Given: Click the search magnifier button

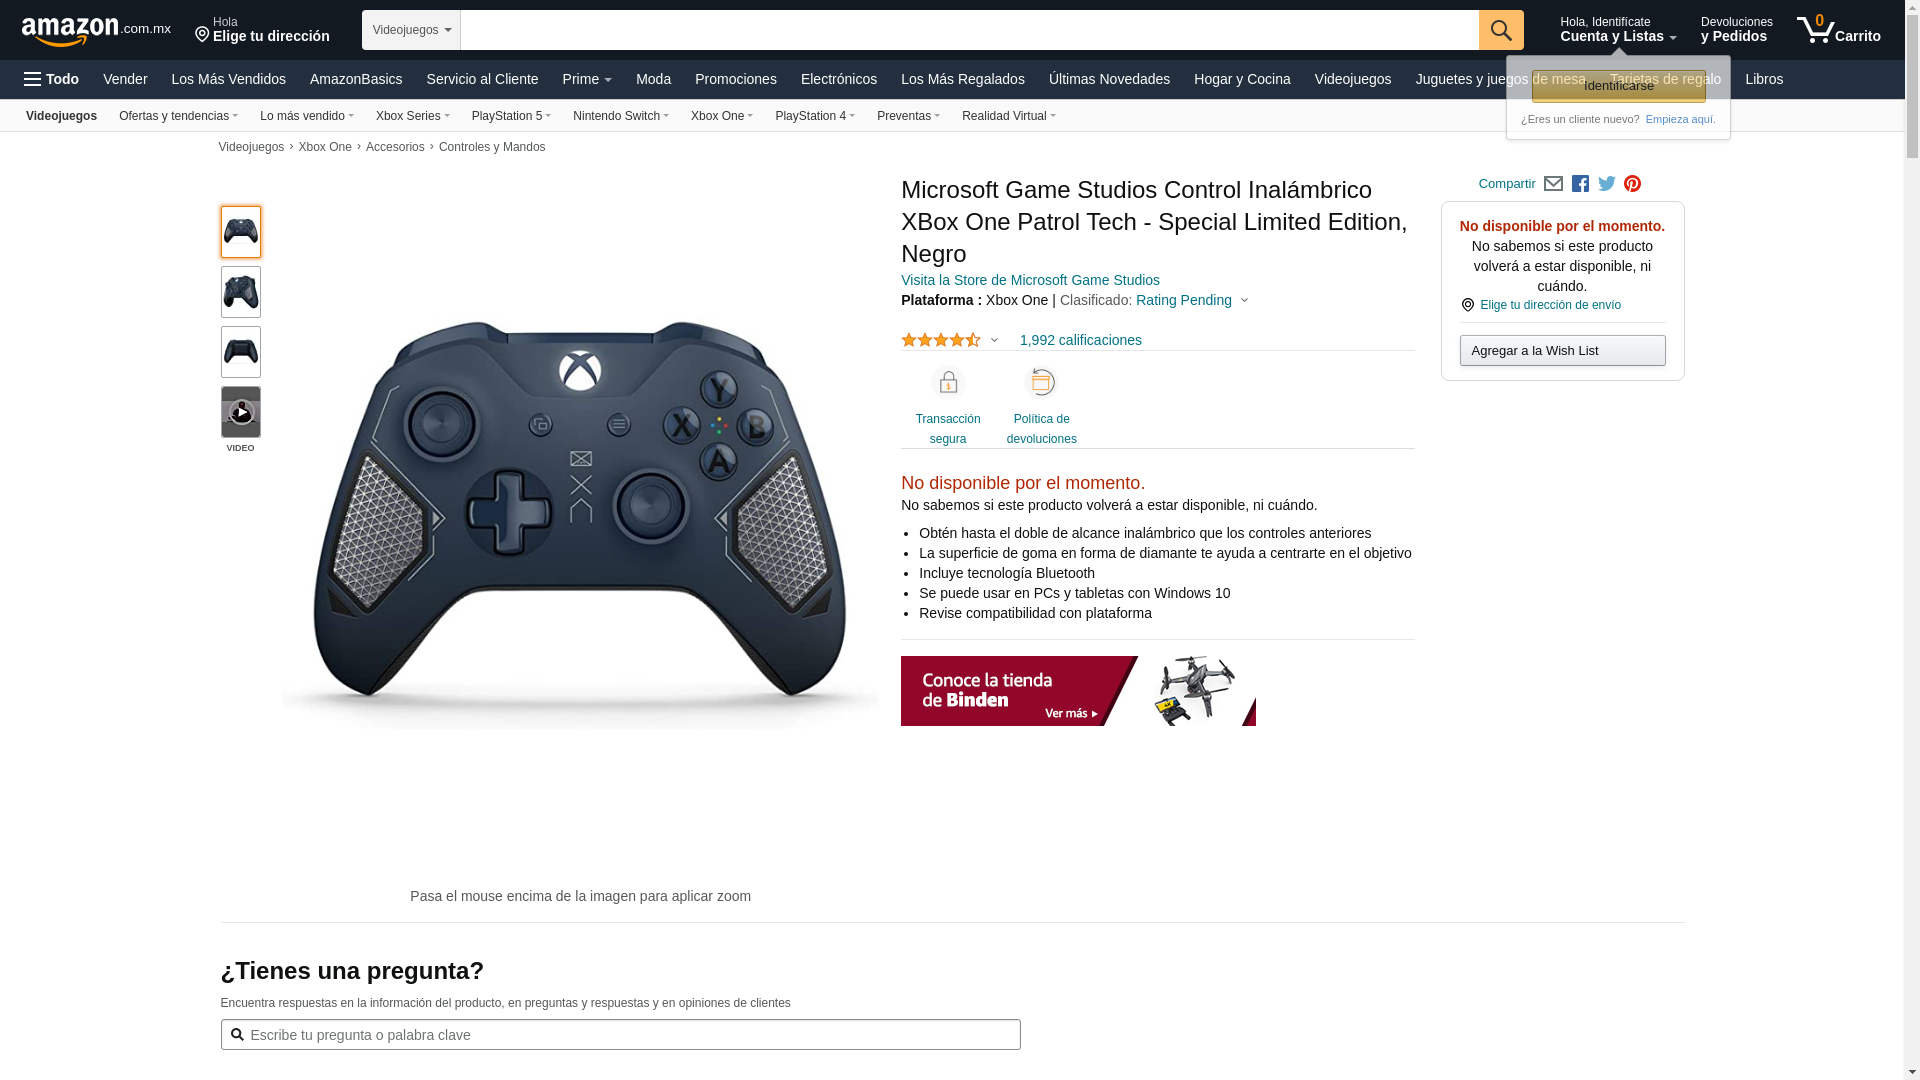Looking at the screenshot, I should (x=1501, y=30).
